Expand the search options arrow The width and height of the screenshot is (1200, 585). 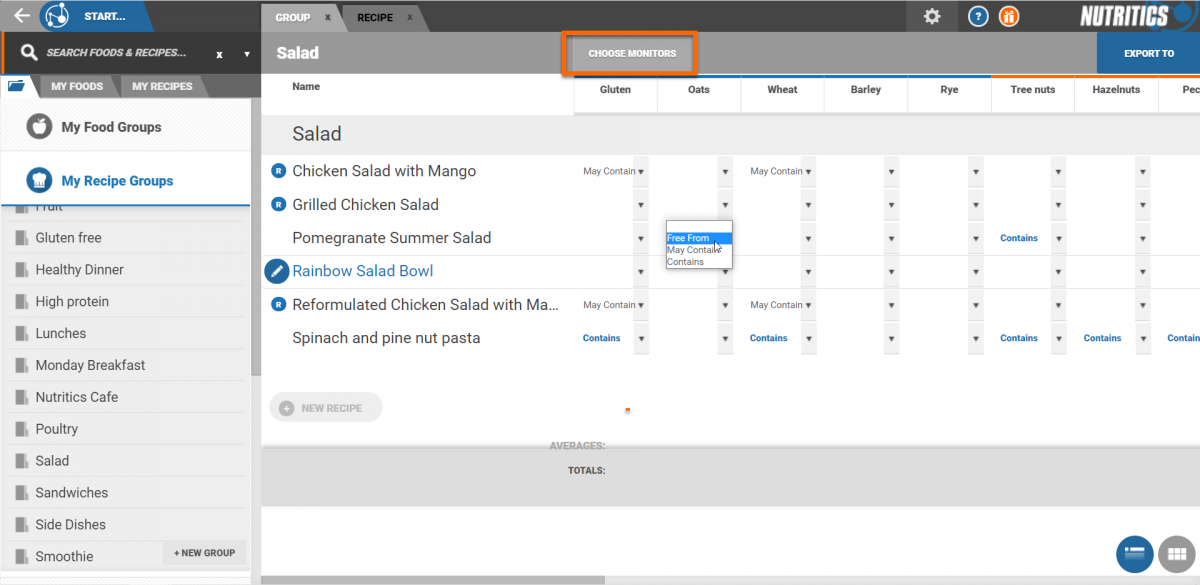[247, 54]
